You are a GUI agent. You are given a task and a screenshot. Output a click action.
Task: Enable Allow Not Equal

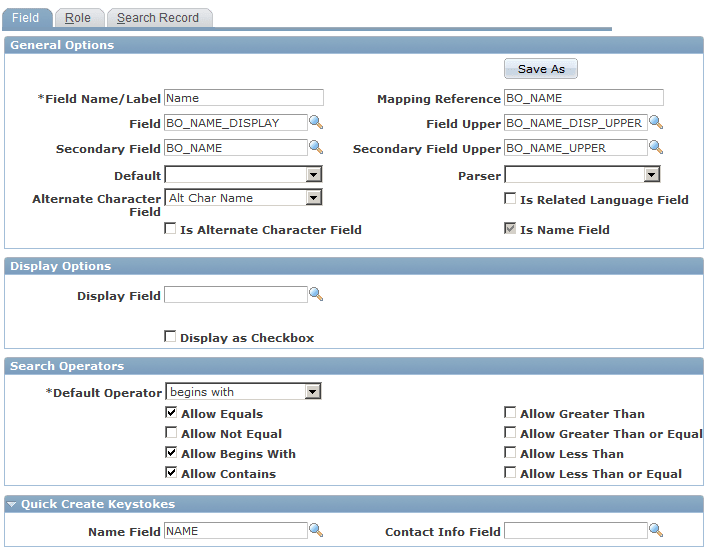171,432
